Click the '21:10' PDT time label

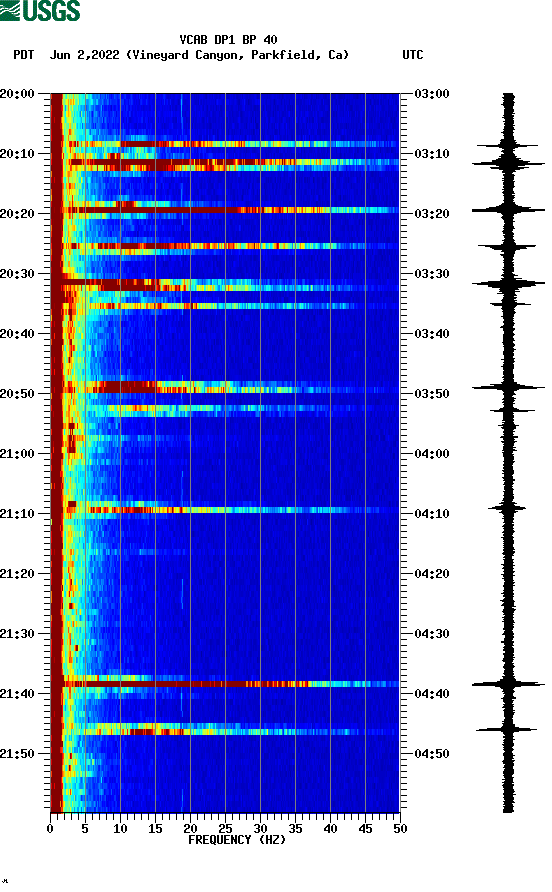click(17, 514)
